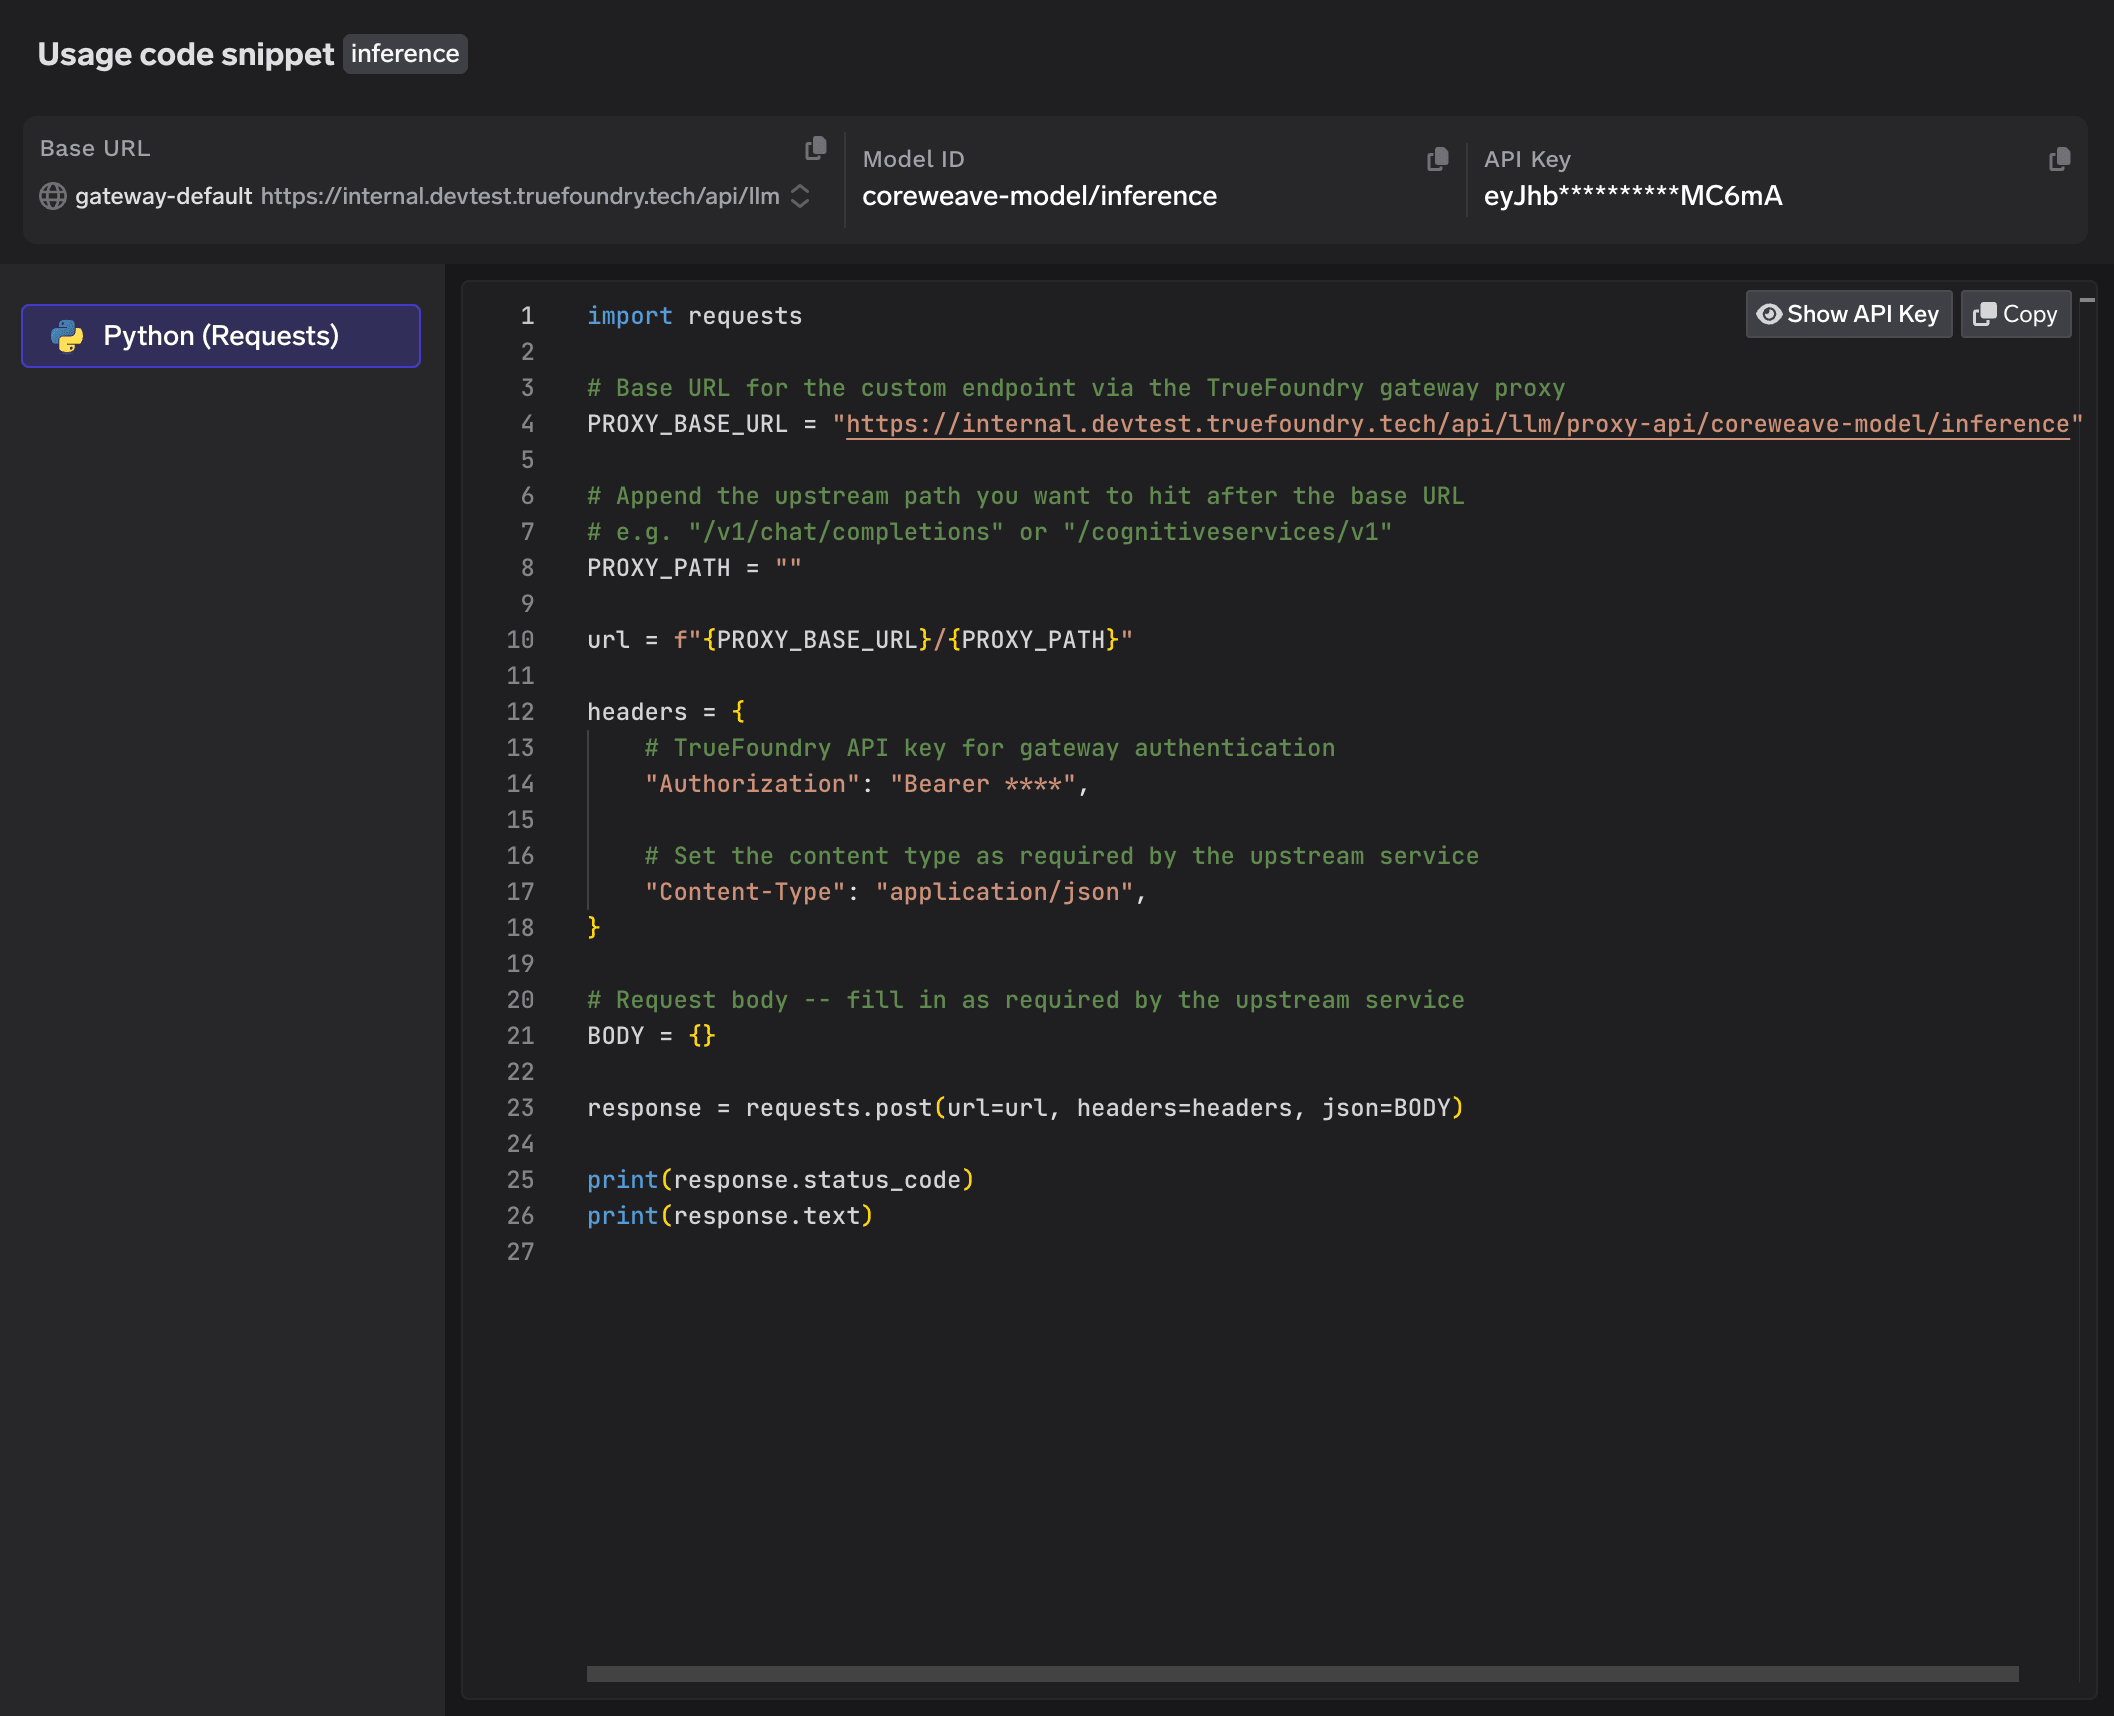Click the Python logo icon

point(67,336)
